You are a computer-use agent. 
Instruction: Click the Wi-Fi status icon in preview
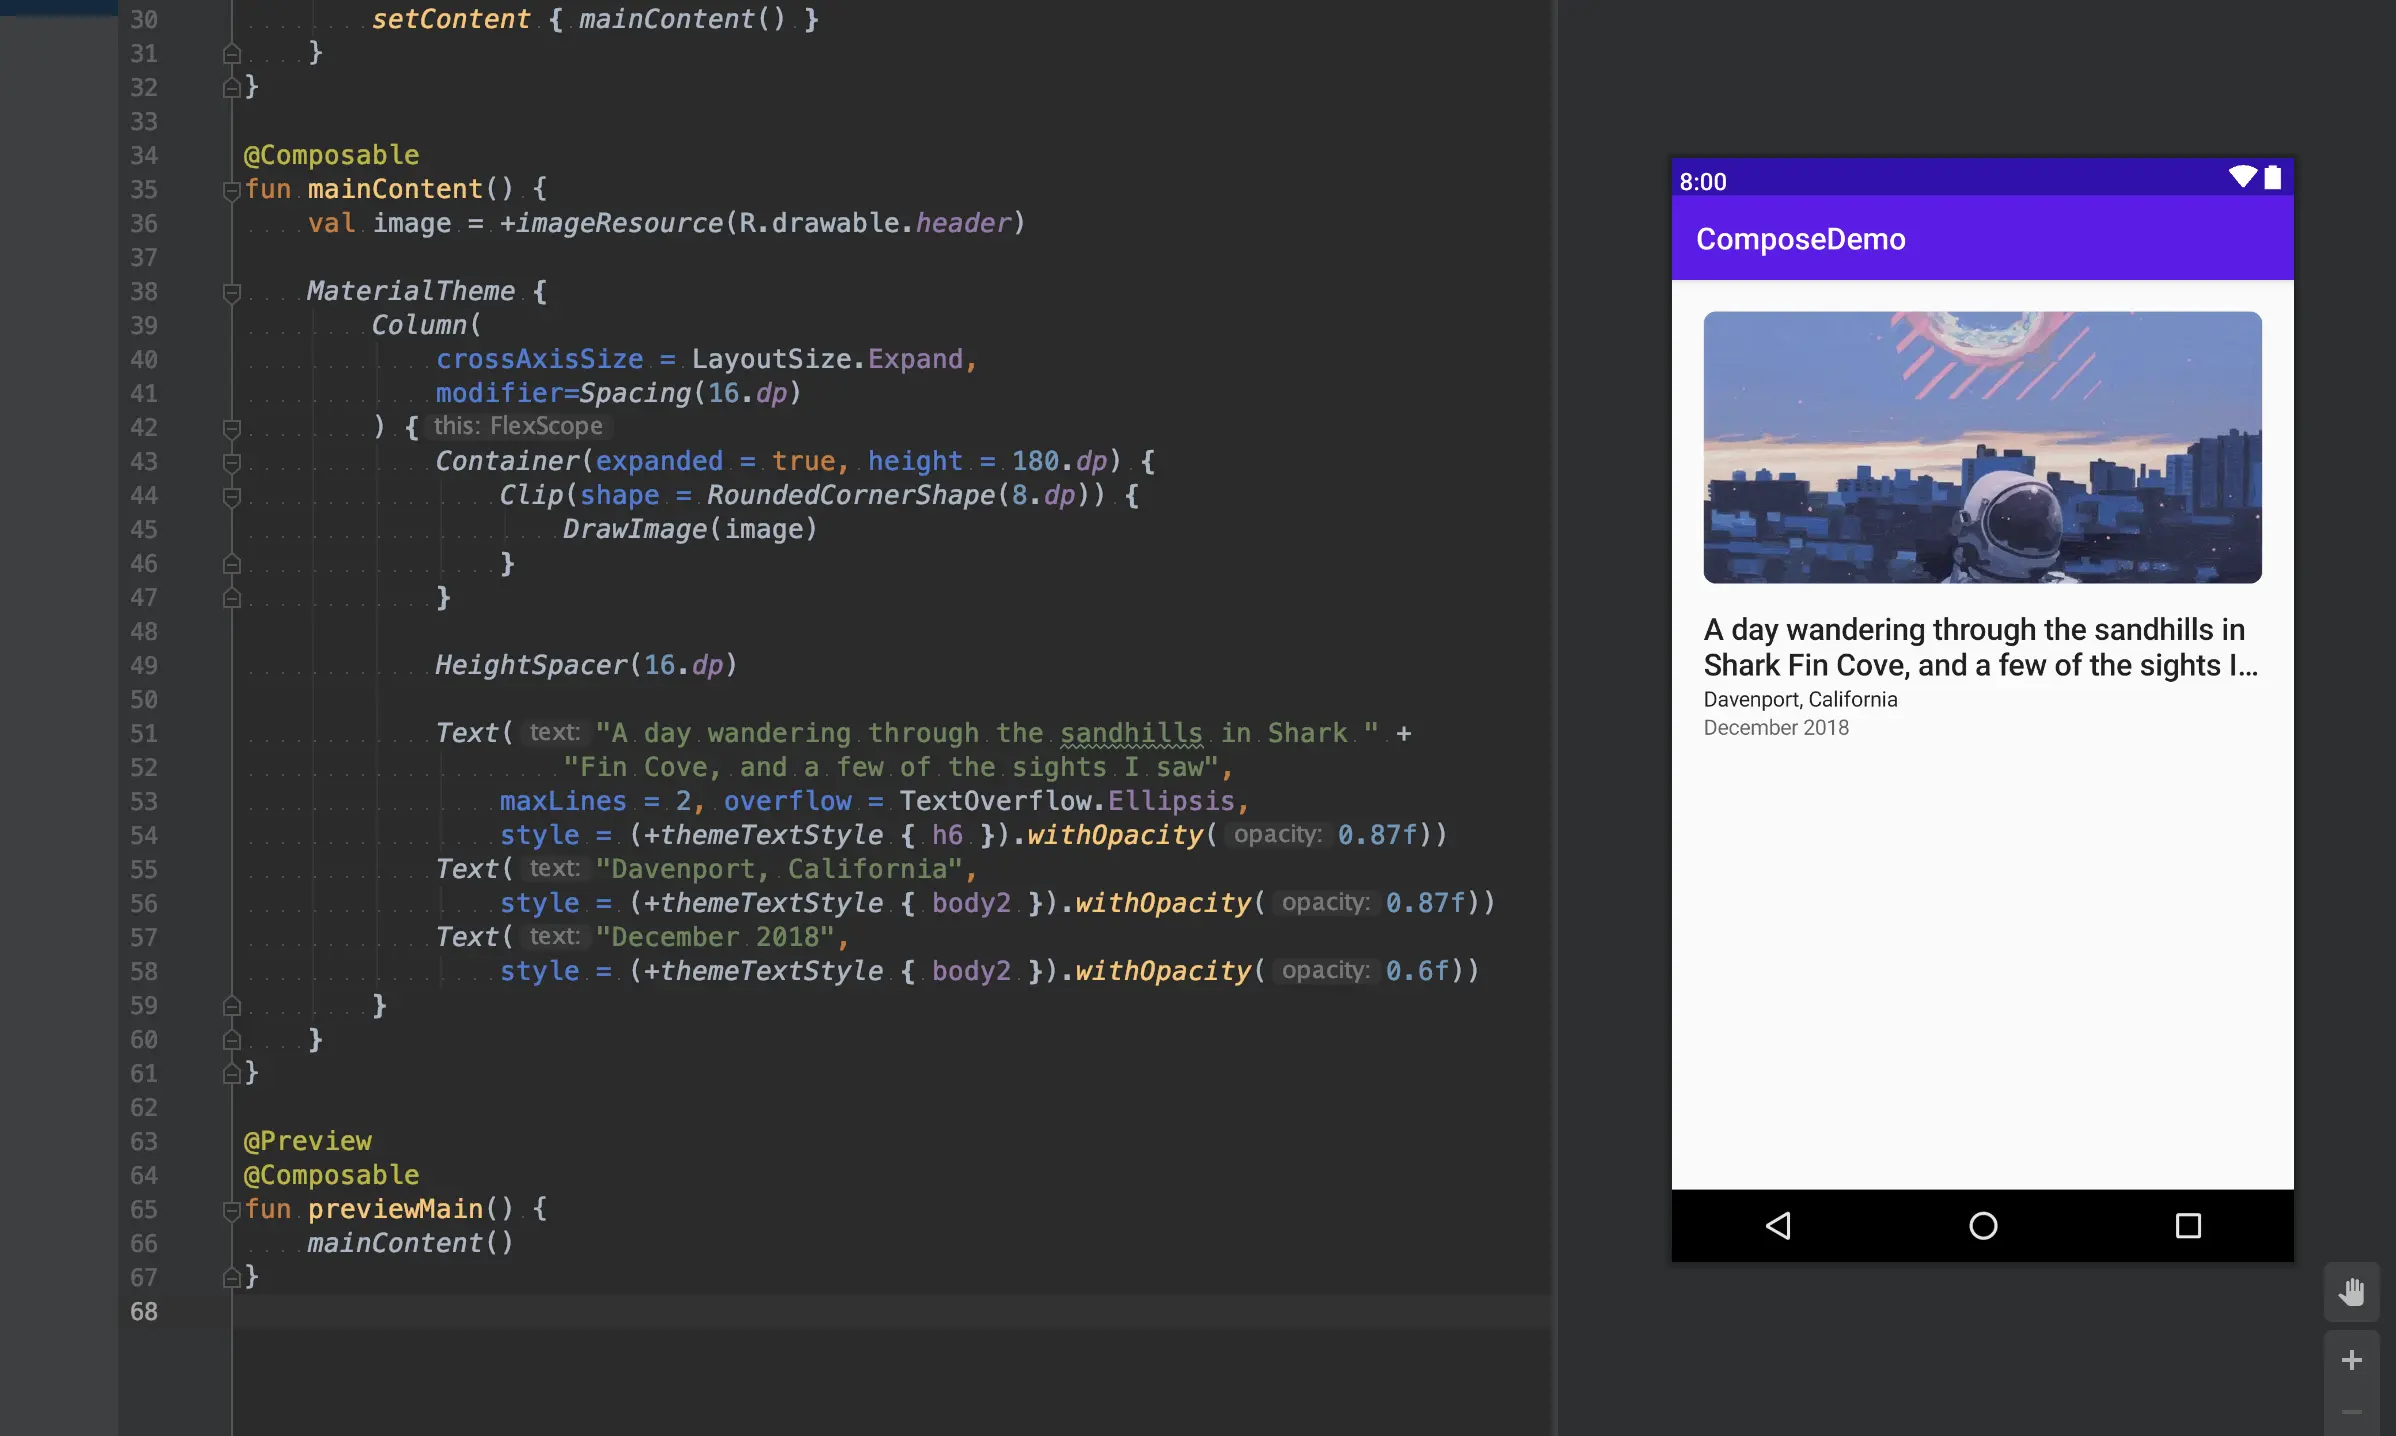pos(2242,177)
